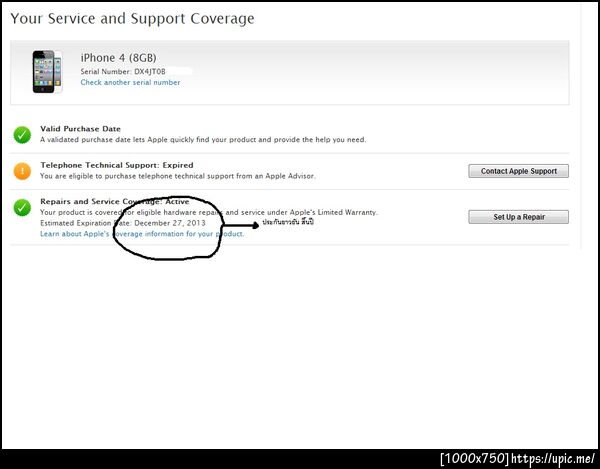Select the 'Serial Number: DX4JT08' text
This screenshot has width=600, height=469.
coord(123,72)
